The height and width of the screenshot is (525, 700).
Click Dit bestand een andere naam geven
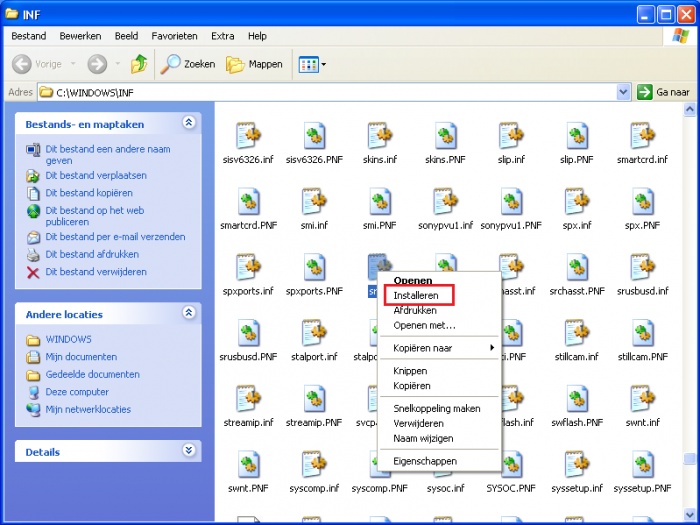(108, 154)
